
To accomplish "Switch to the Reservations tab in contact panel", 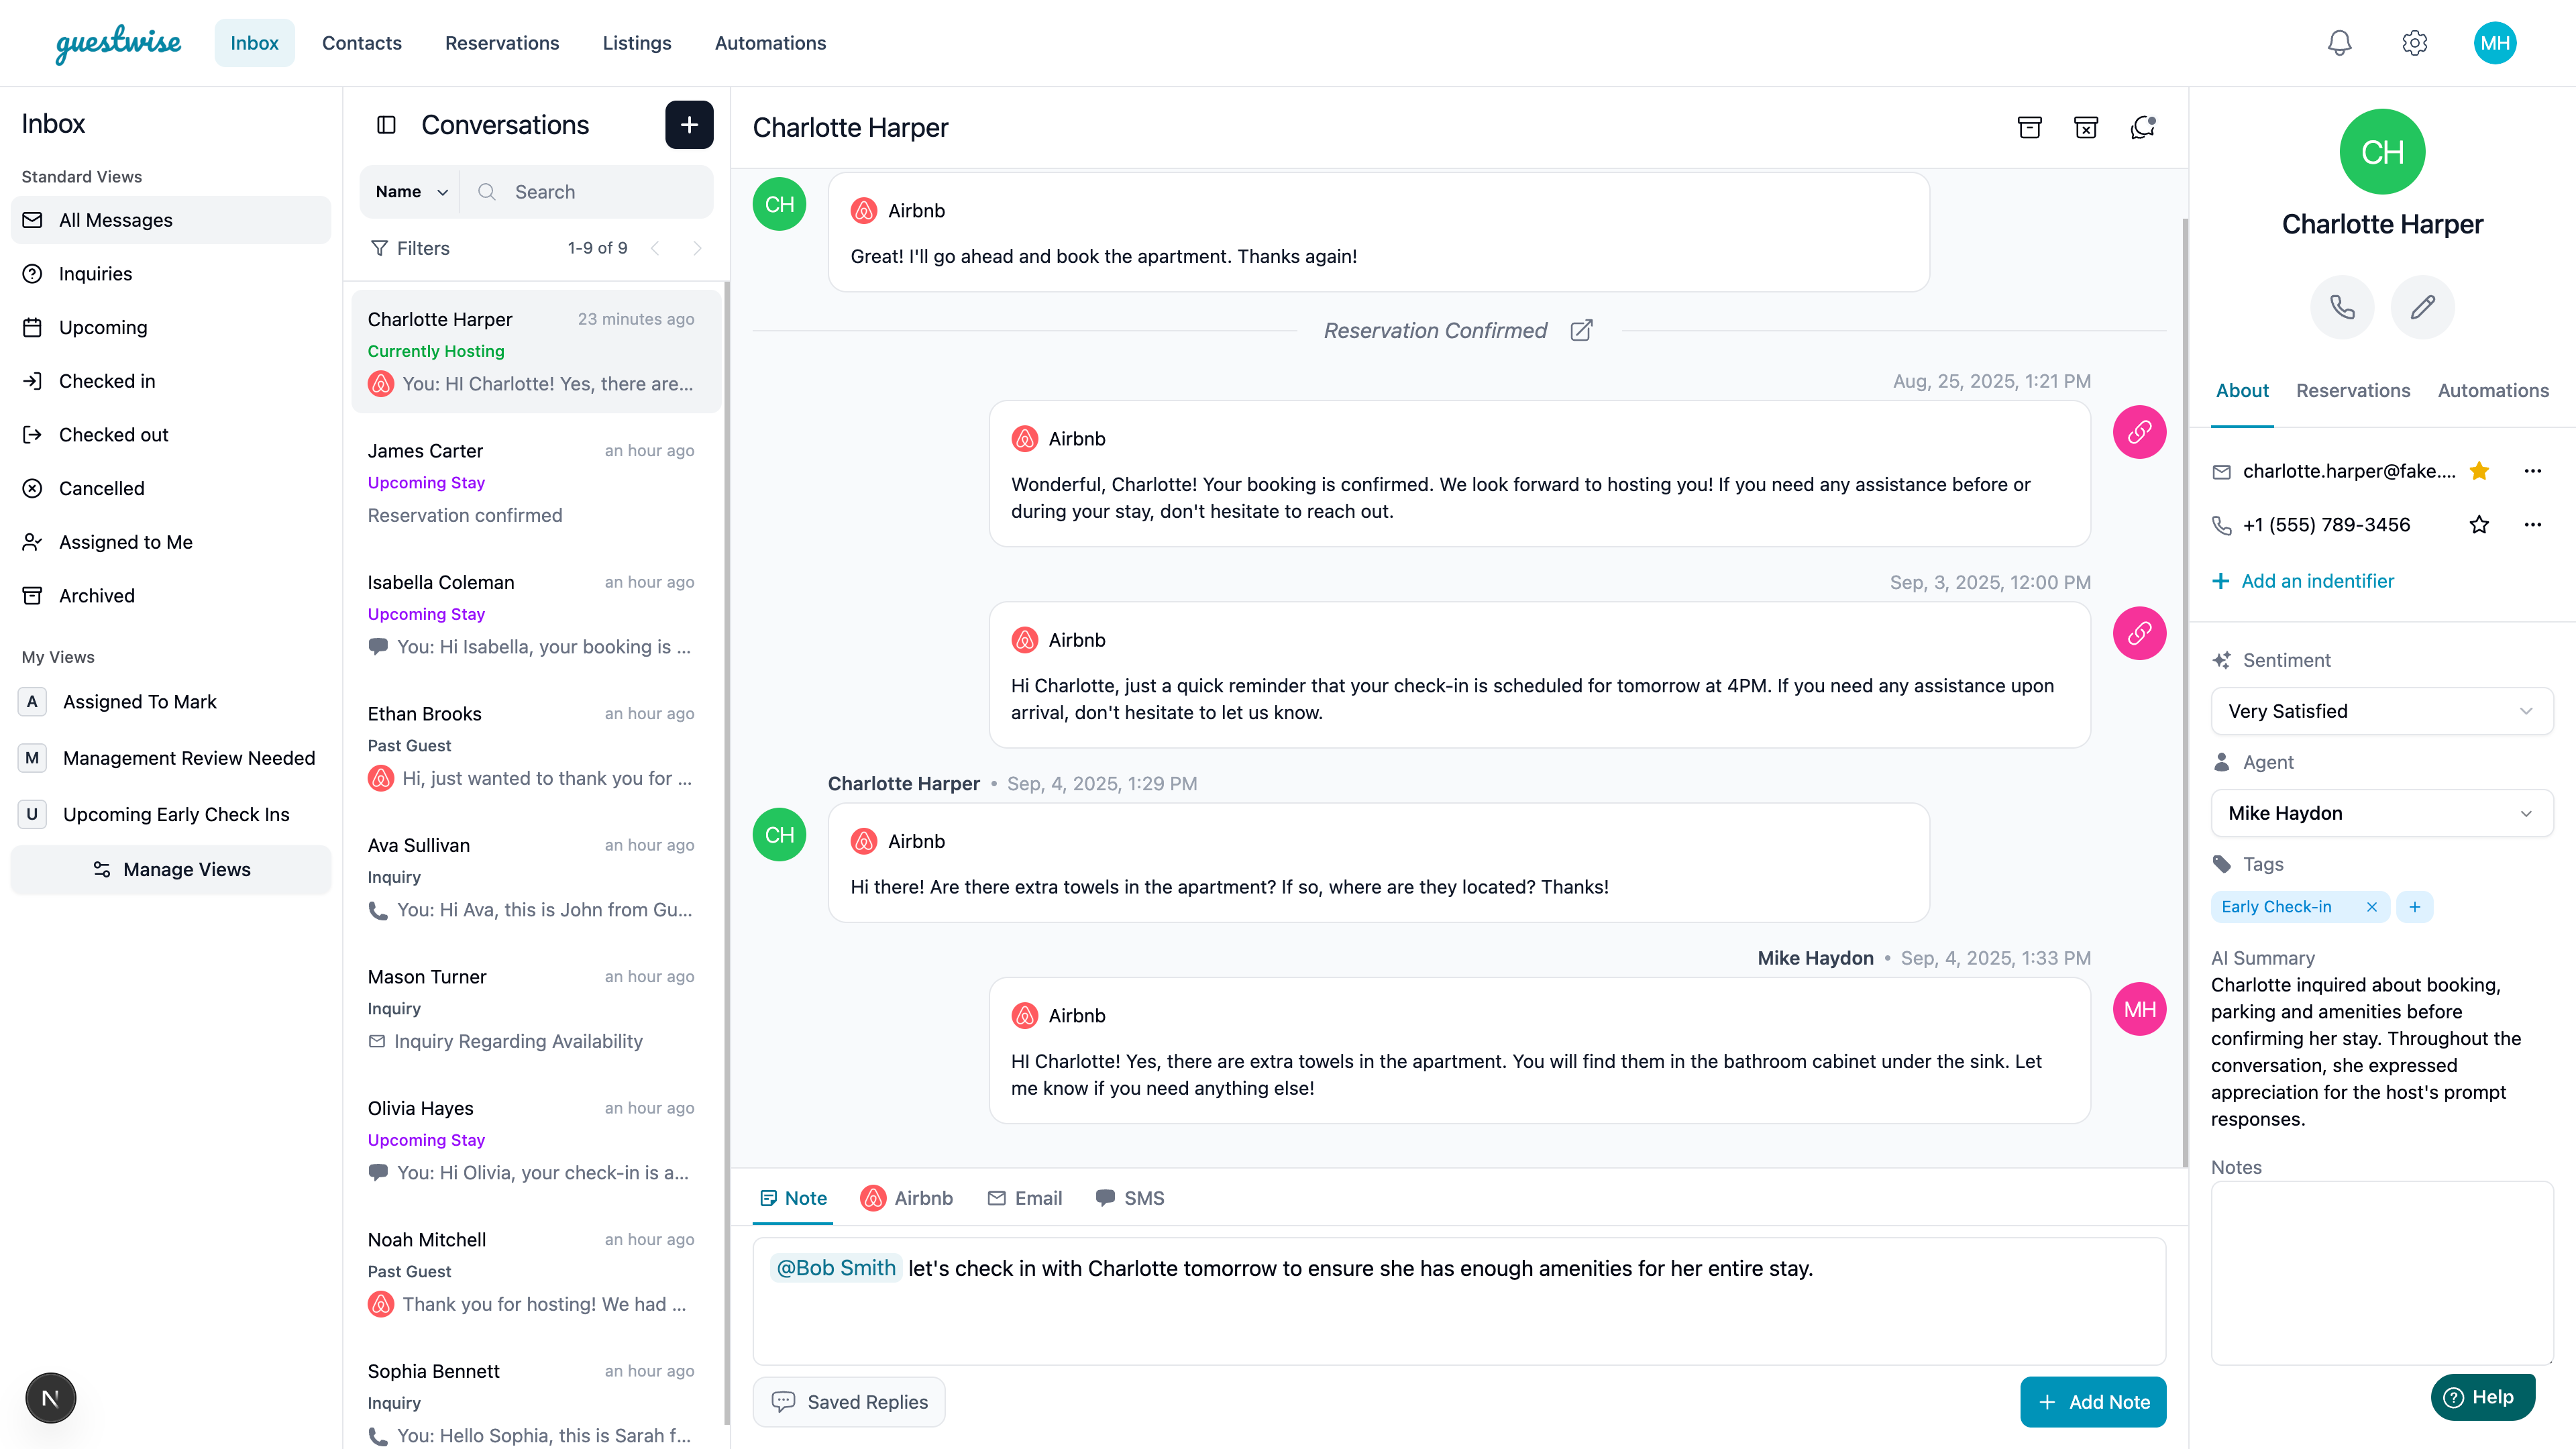I will point(2353,391).
